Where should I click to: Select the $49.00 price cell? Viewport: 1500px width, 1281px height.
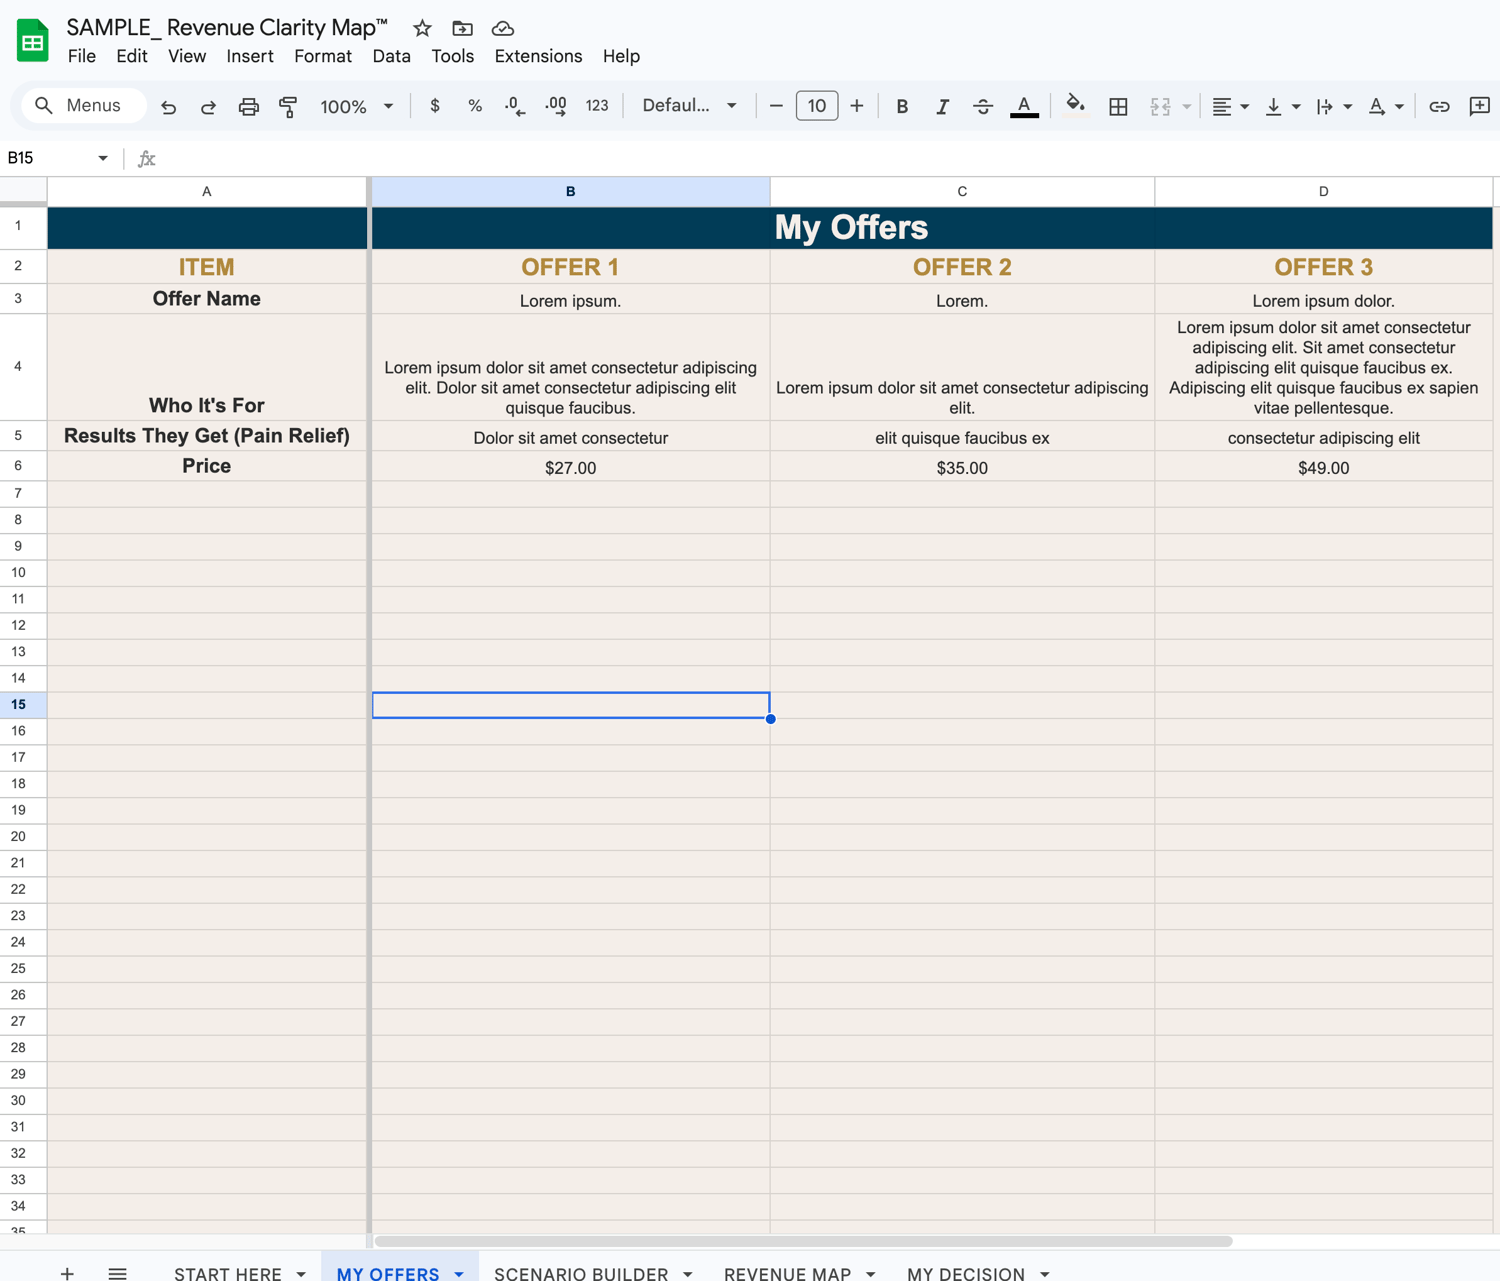[1323, 467]
